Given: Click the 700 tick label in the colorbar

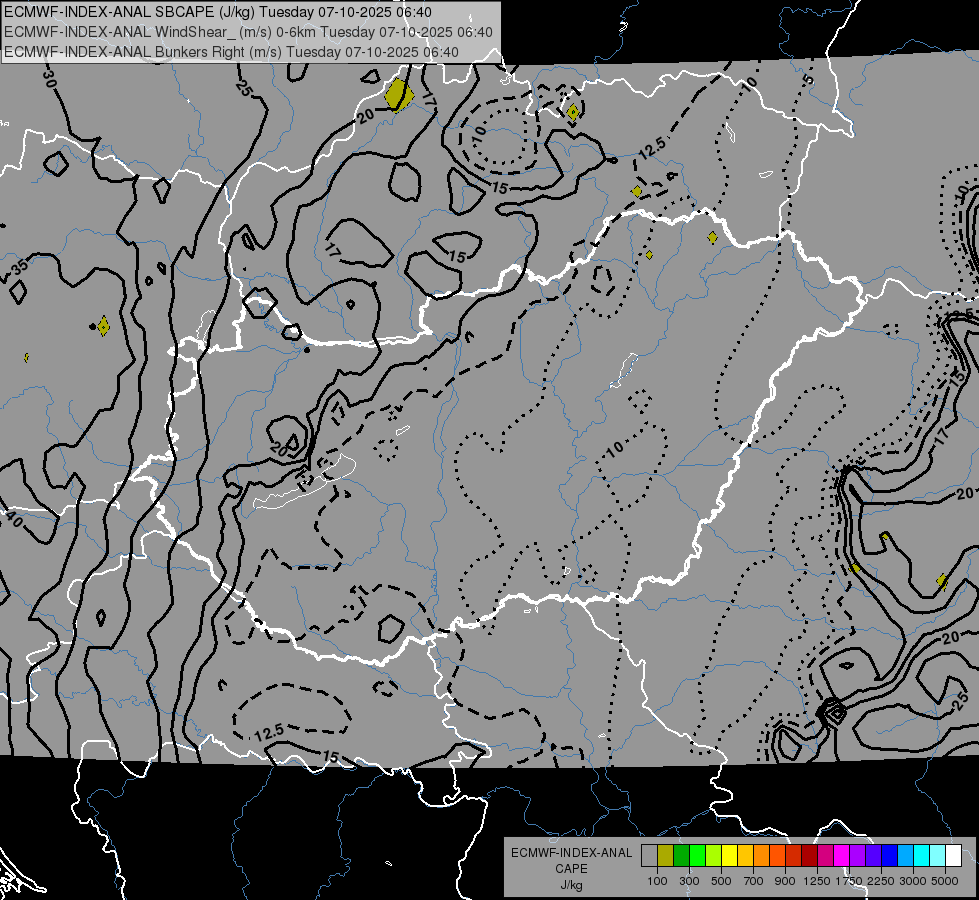Looking at the screenshot, I should point(753,881).
